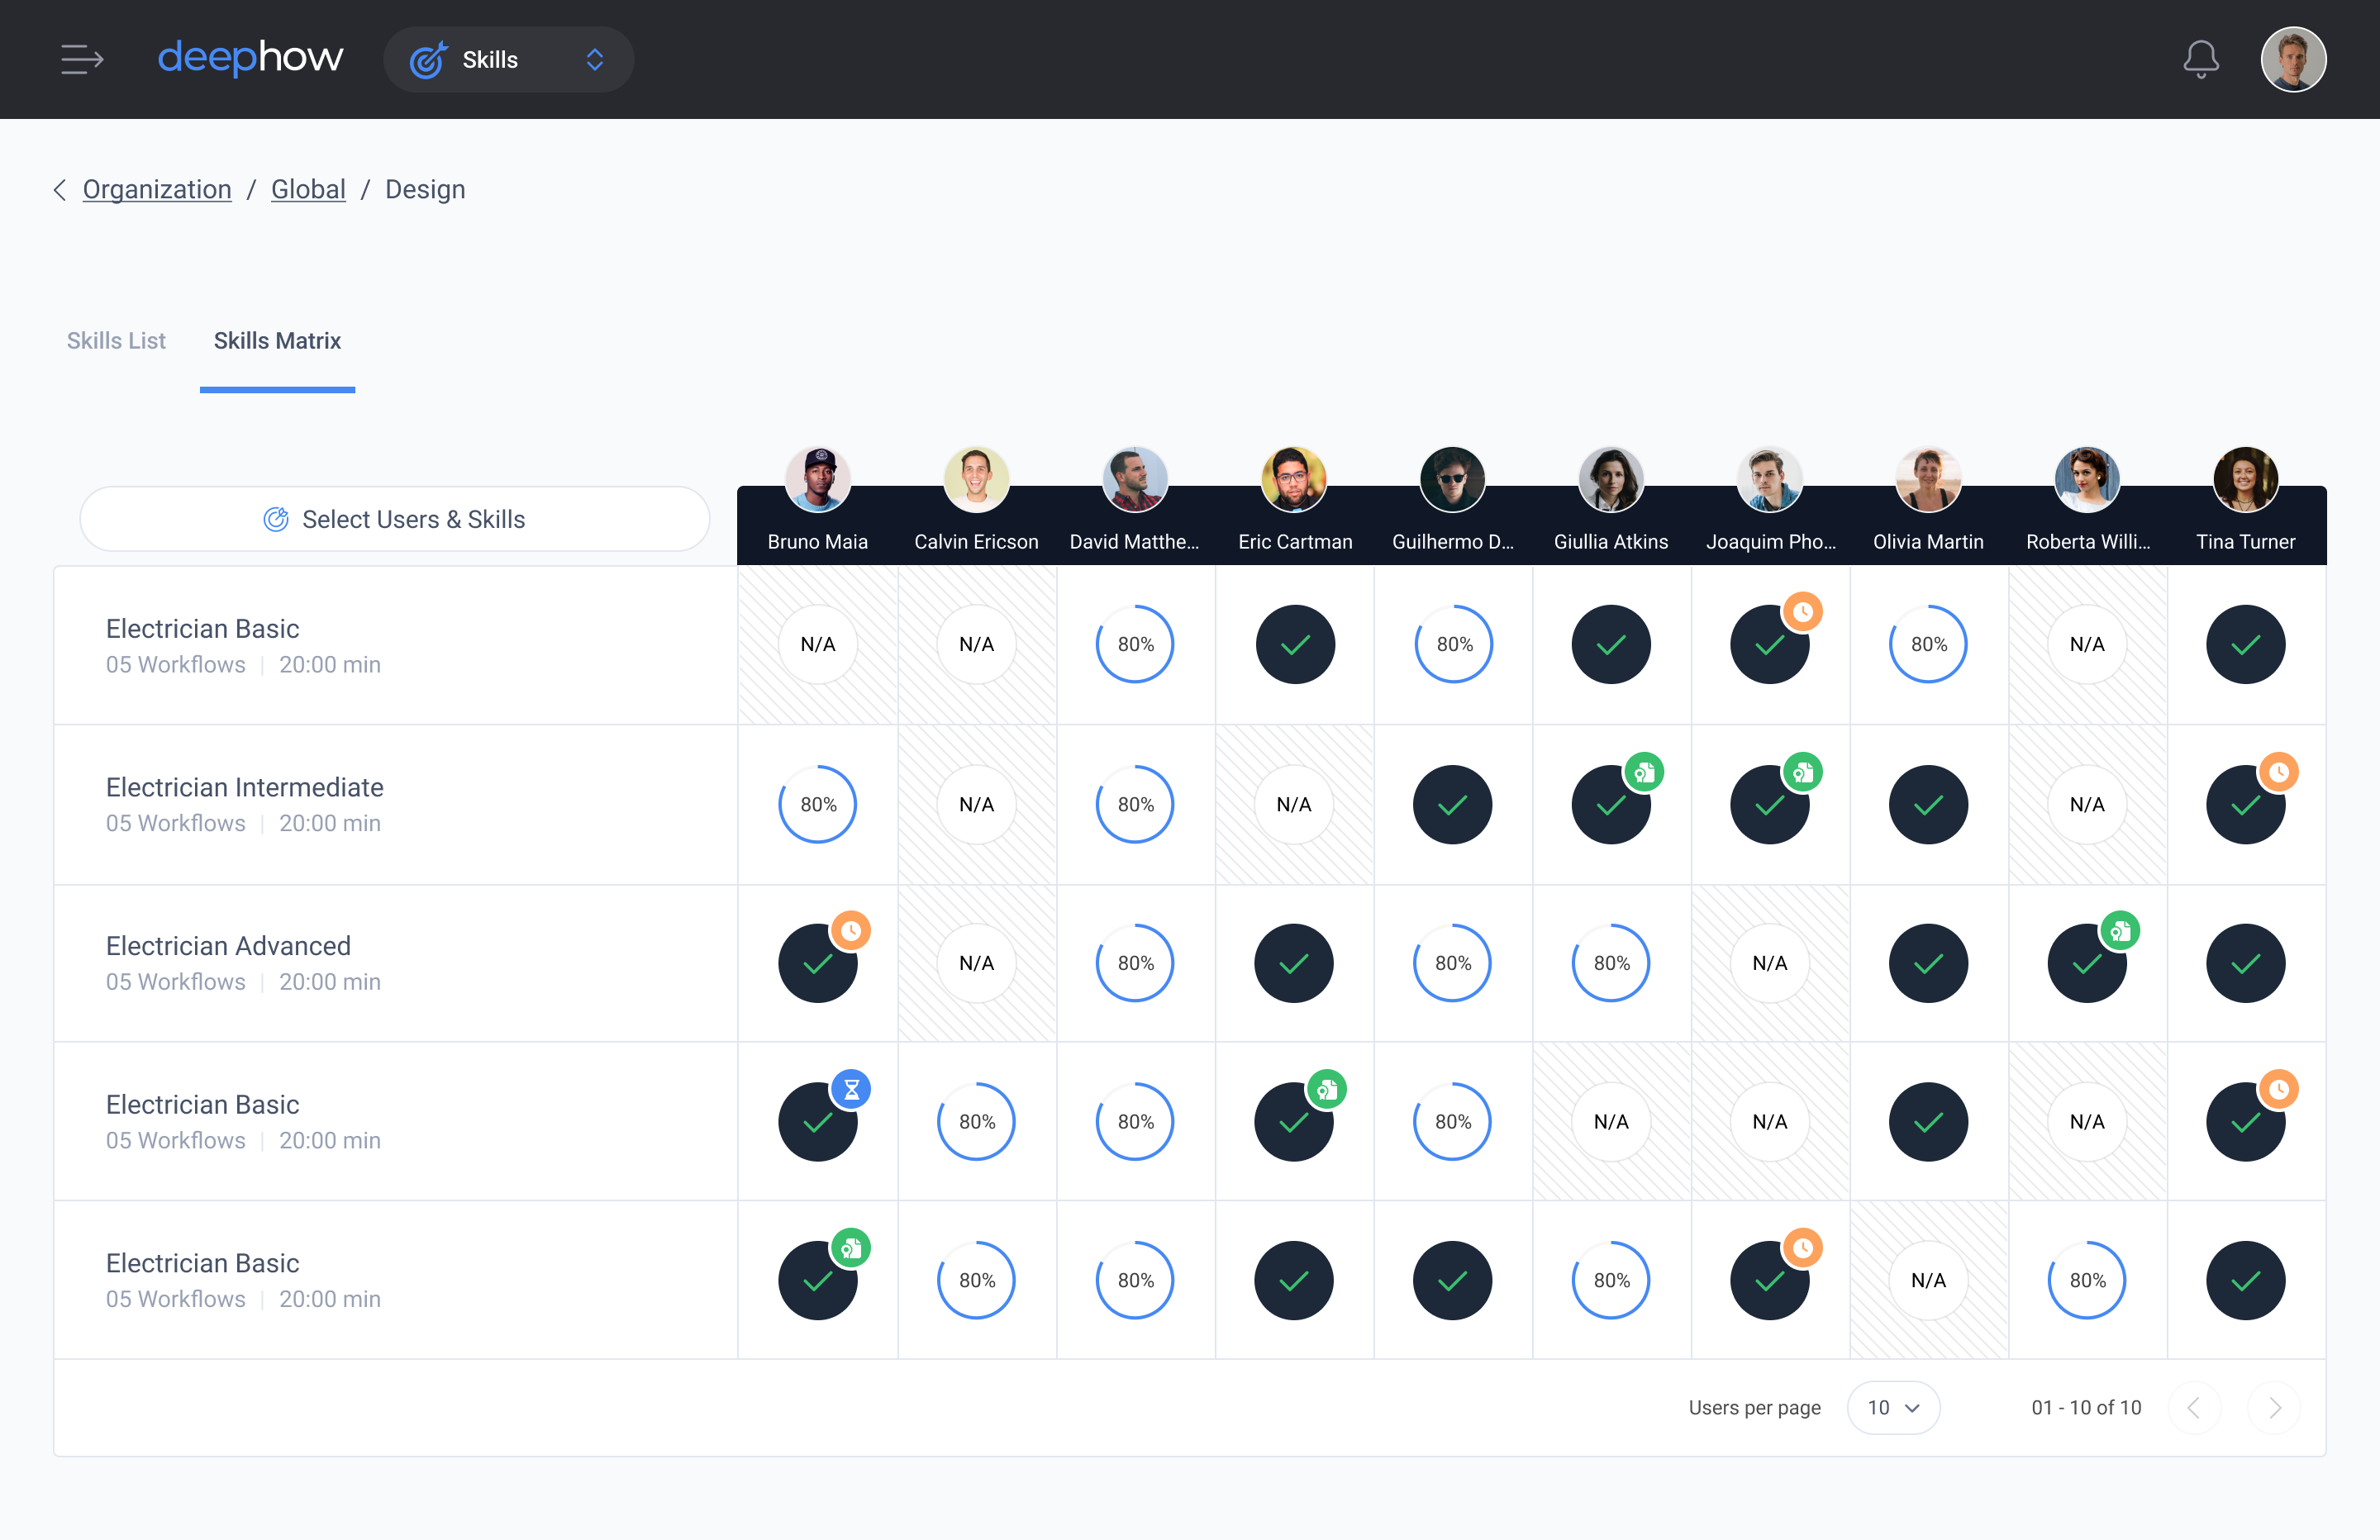Image resolution: width=2380 pixels, height=1540 pixels.
Task: Click Giullia's 80% ring for Electrician Advanced
Action: pos(1611,963)
